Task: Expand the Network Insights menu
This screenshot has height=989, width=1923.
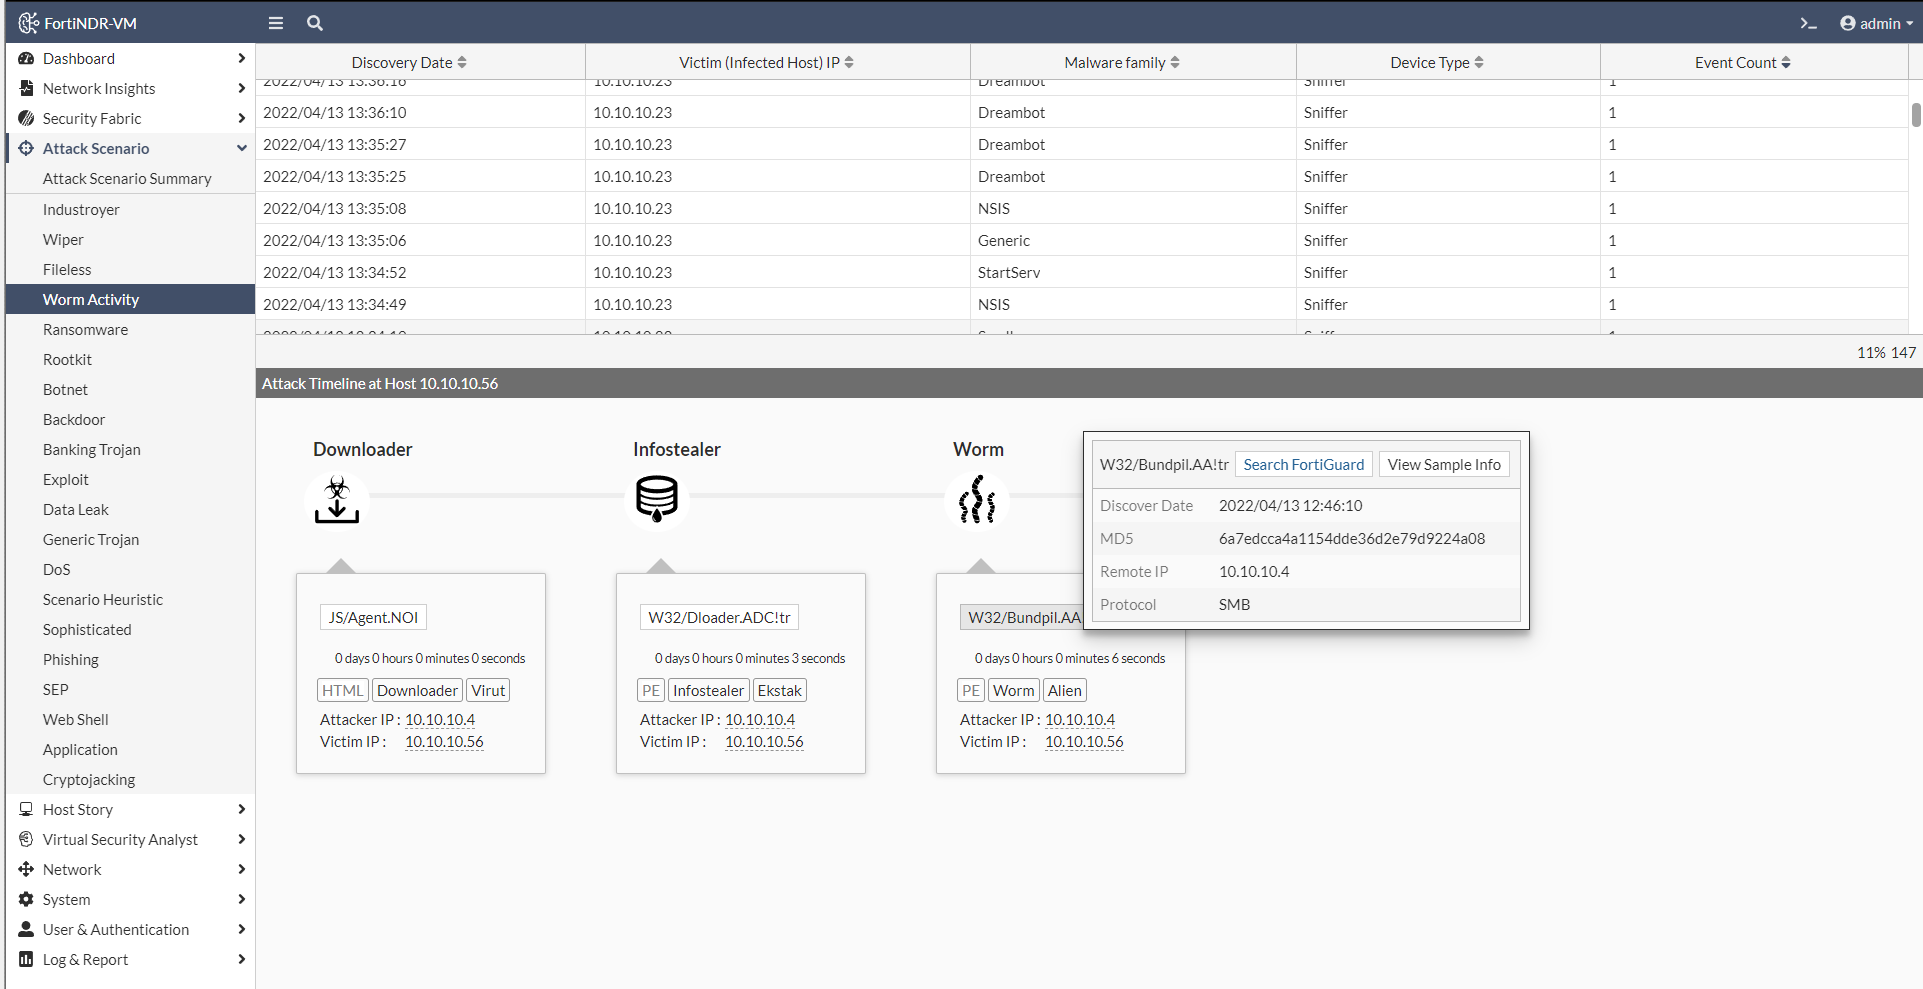Action: [x=130, y=88]
